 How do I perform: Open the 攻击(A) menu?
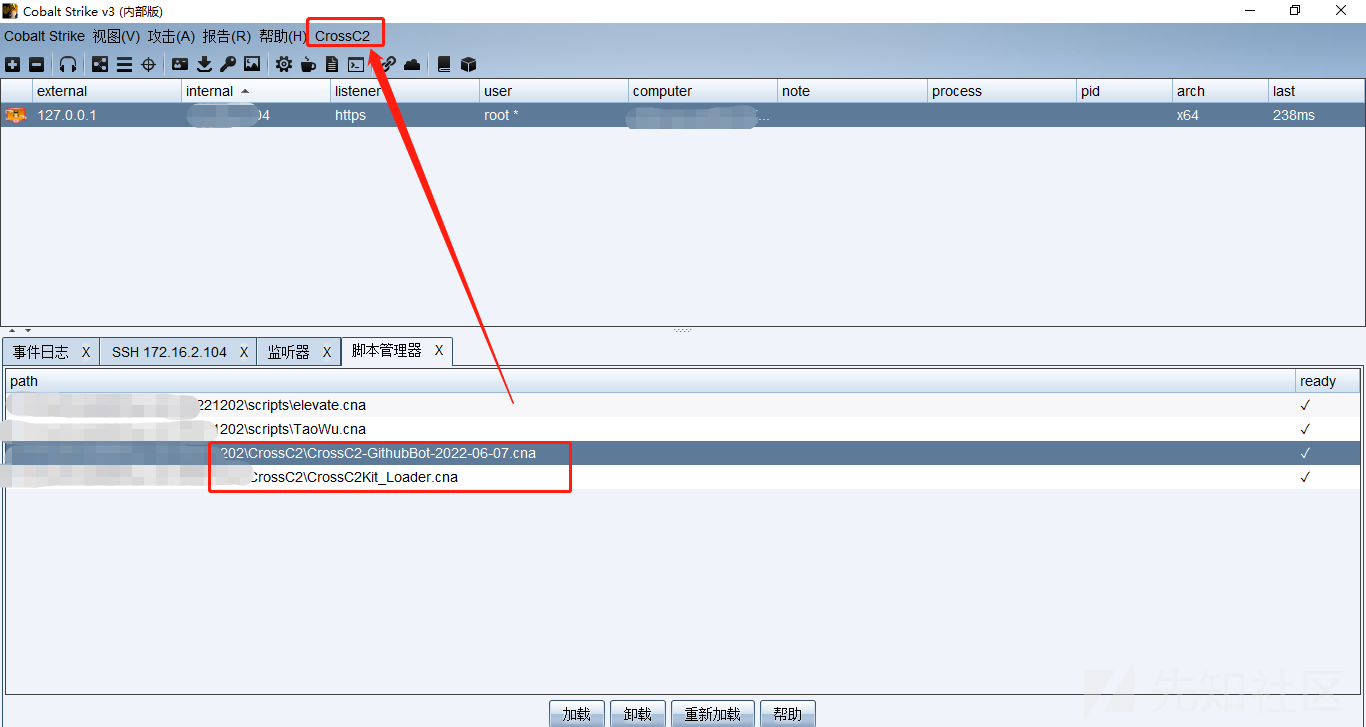coord(171,36)
